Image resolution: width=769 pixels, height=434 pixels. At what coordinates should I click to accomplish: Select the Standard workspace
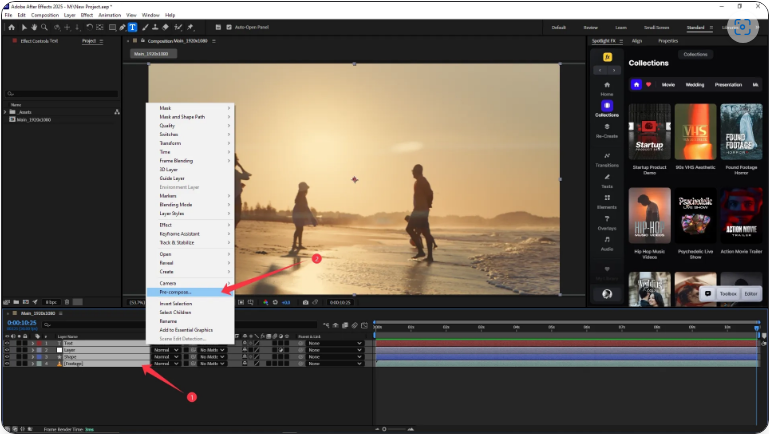695,27
